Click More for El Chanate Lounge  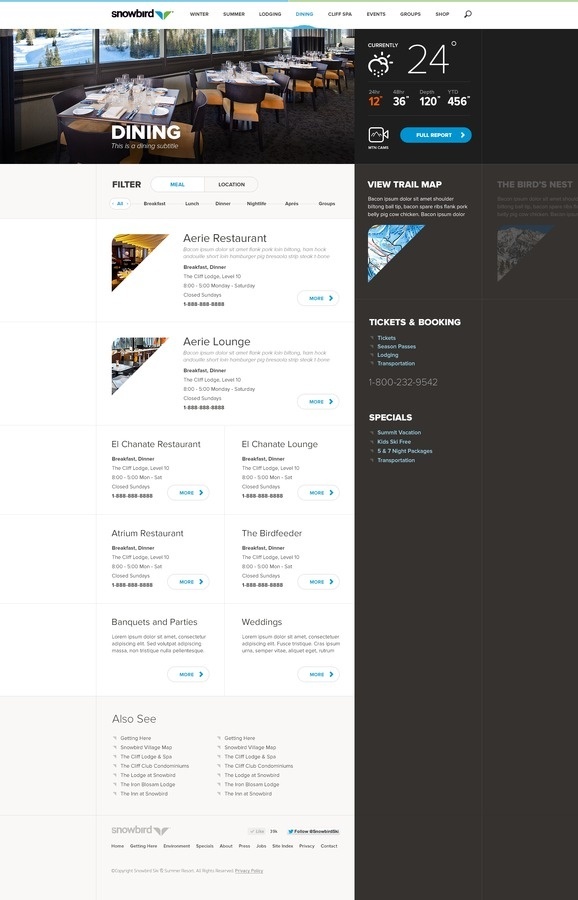click(x=319, y=492)
